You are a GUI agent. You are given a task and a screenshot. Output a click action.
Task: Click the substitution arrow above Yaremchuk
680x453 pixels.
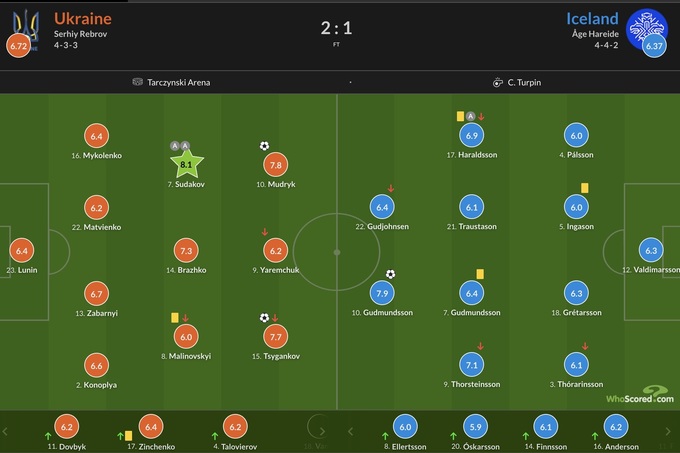pos(264,232)
